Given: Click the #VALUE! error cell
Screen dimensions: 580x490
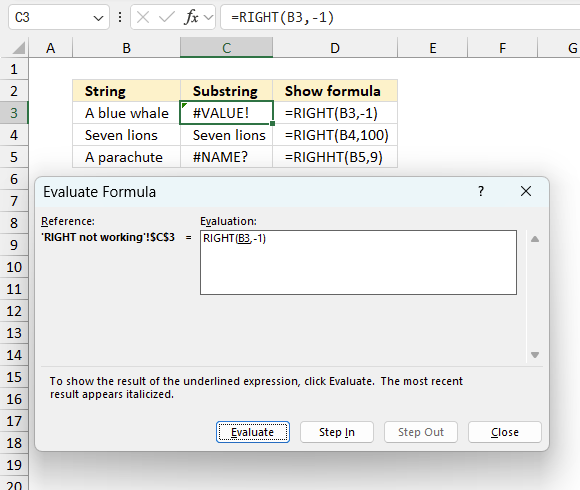Looking at the screenshot, I should coord(226,113).
